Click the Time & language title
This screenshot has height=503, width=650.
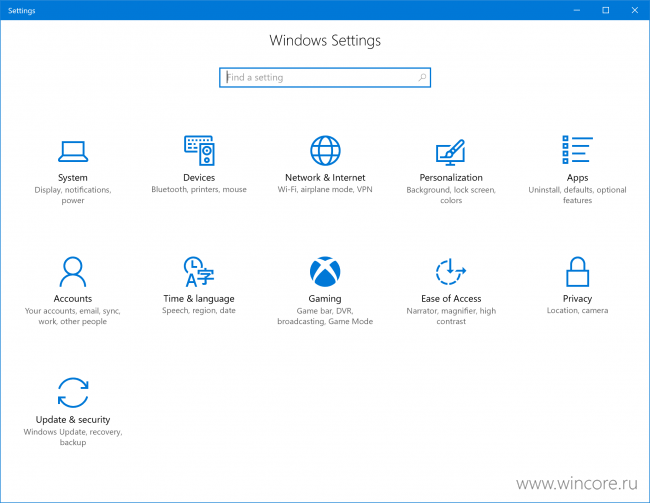click(199, 299)
